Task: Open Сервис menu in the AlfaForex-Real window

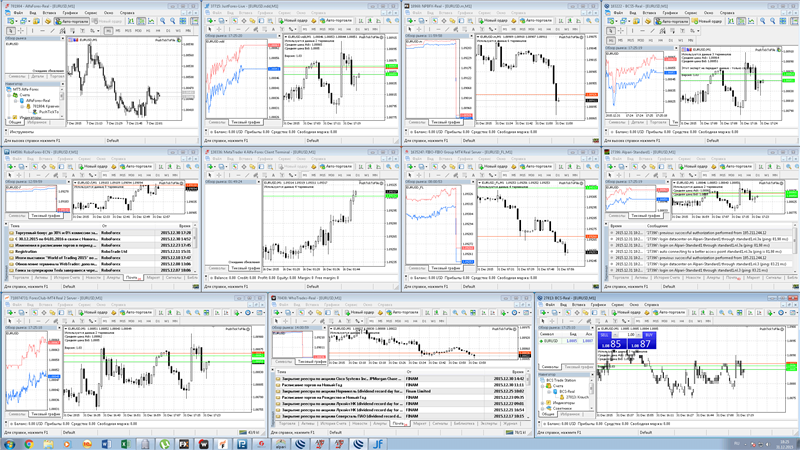Action: tap(91, 12)
